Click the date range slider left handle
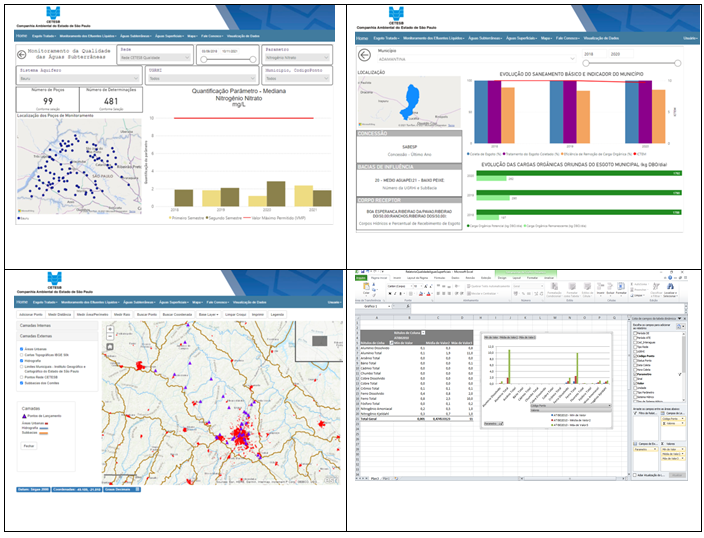Image resolution: width=704 pixels, height=538 pixels. click(x=205, y=59)
